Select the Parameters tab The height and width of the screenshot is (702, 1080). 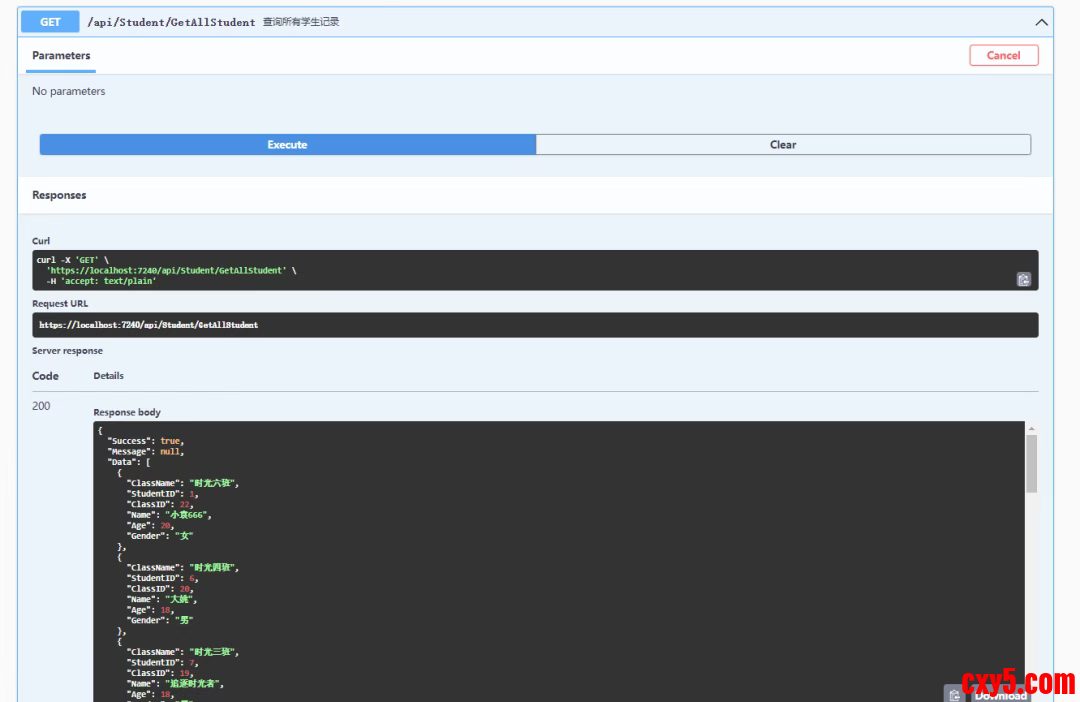[61, 56]
